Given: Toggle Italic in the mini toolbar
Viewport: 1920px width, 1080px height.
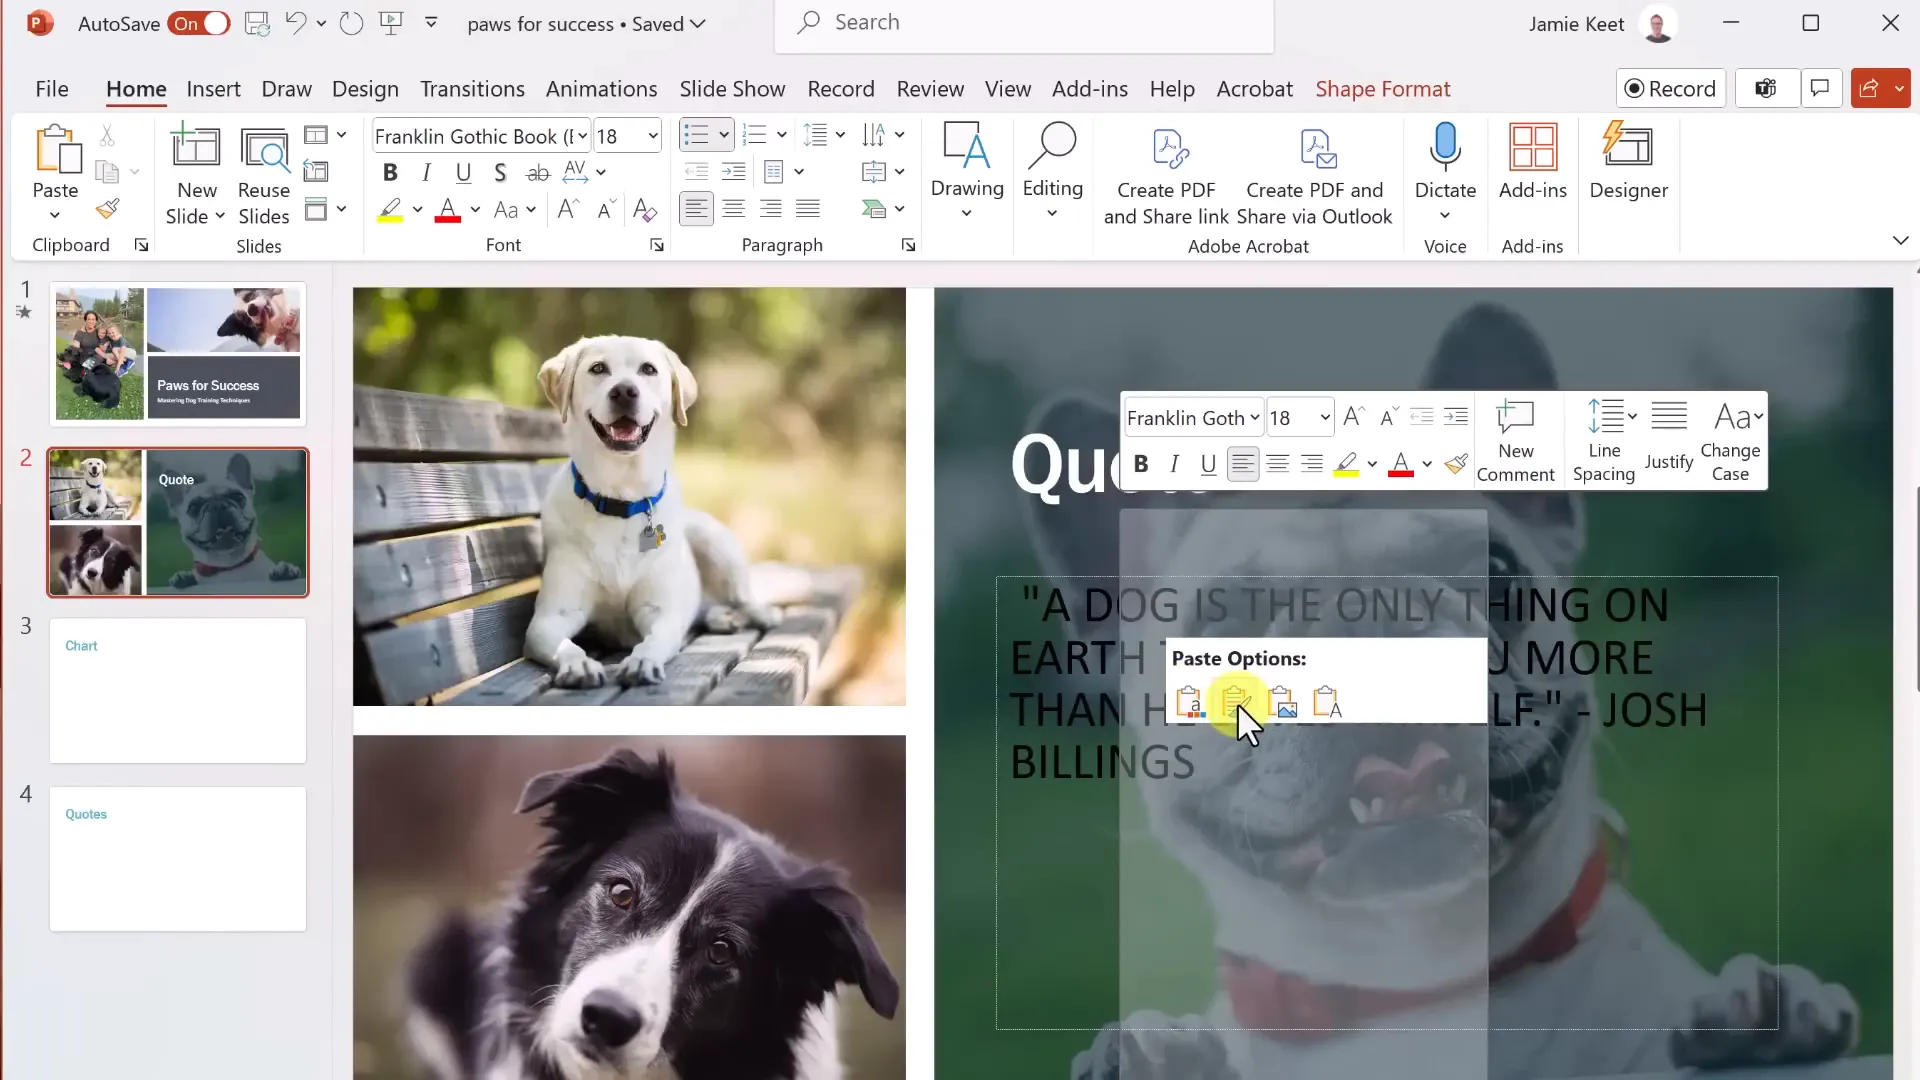Looking at the screenshot, I should [1175, 464].
